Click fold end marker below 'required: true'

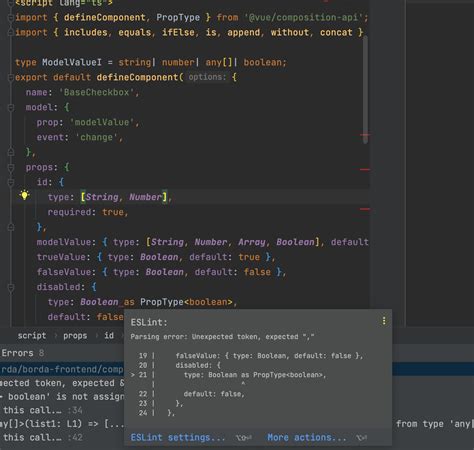[x=10, y=227]
